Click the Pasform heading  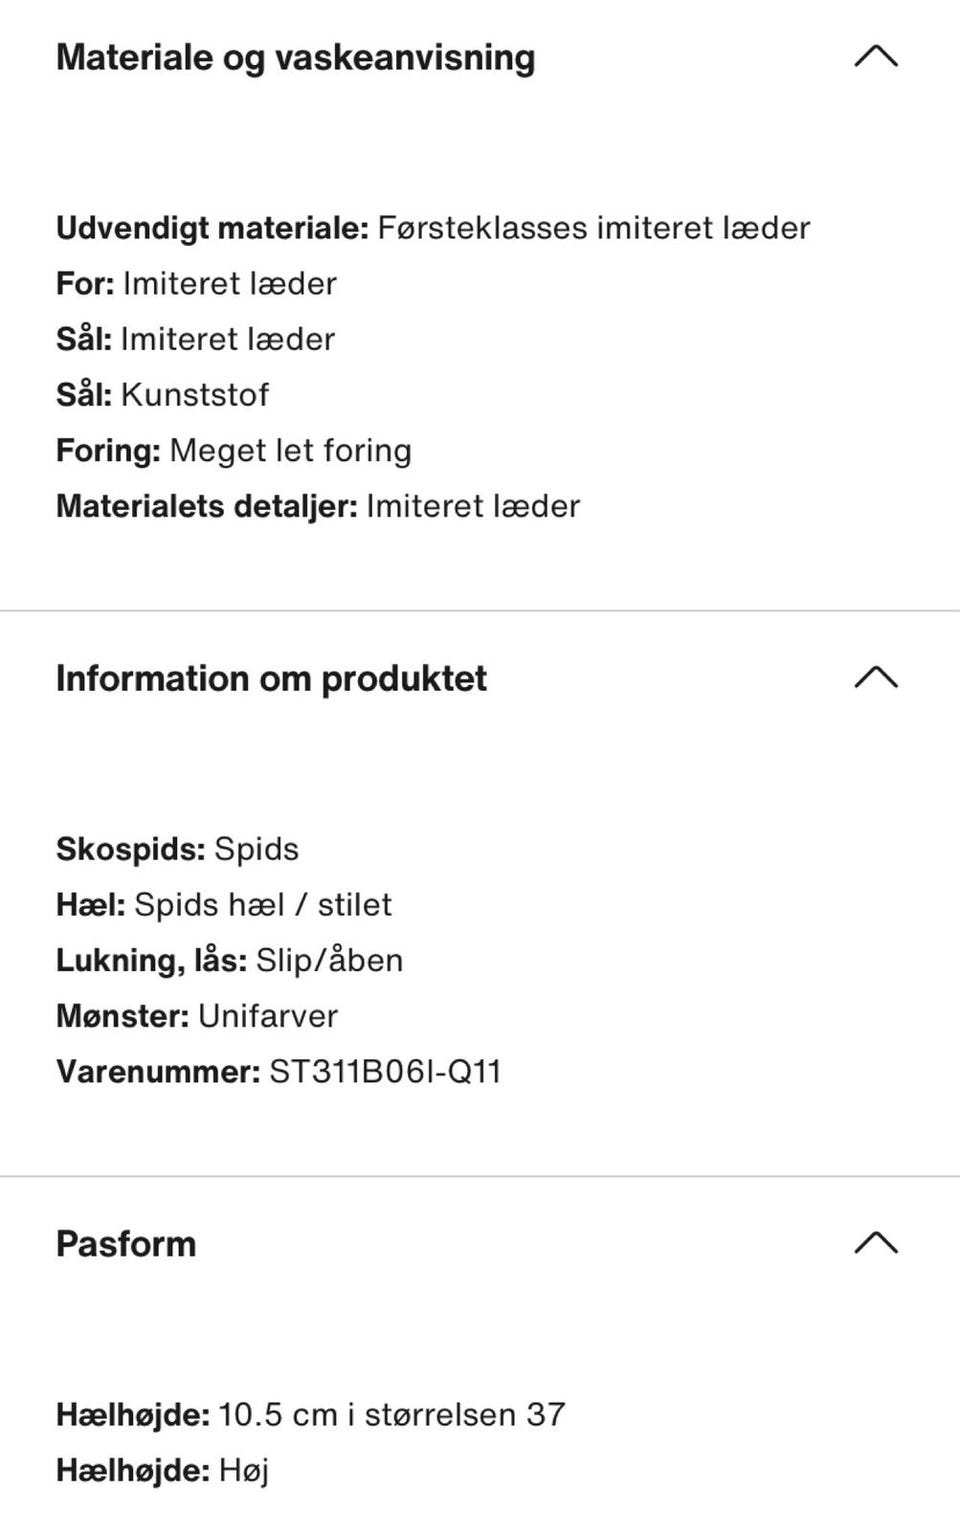(x=126, y=1244)
